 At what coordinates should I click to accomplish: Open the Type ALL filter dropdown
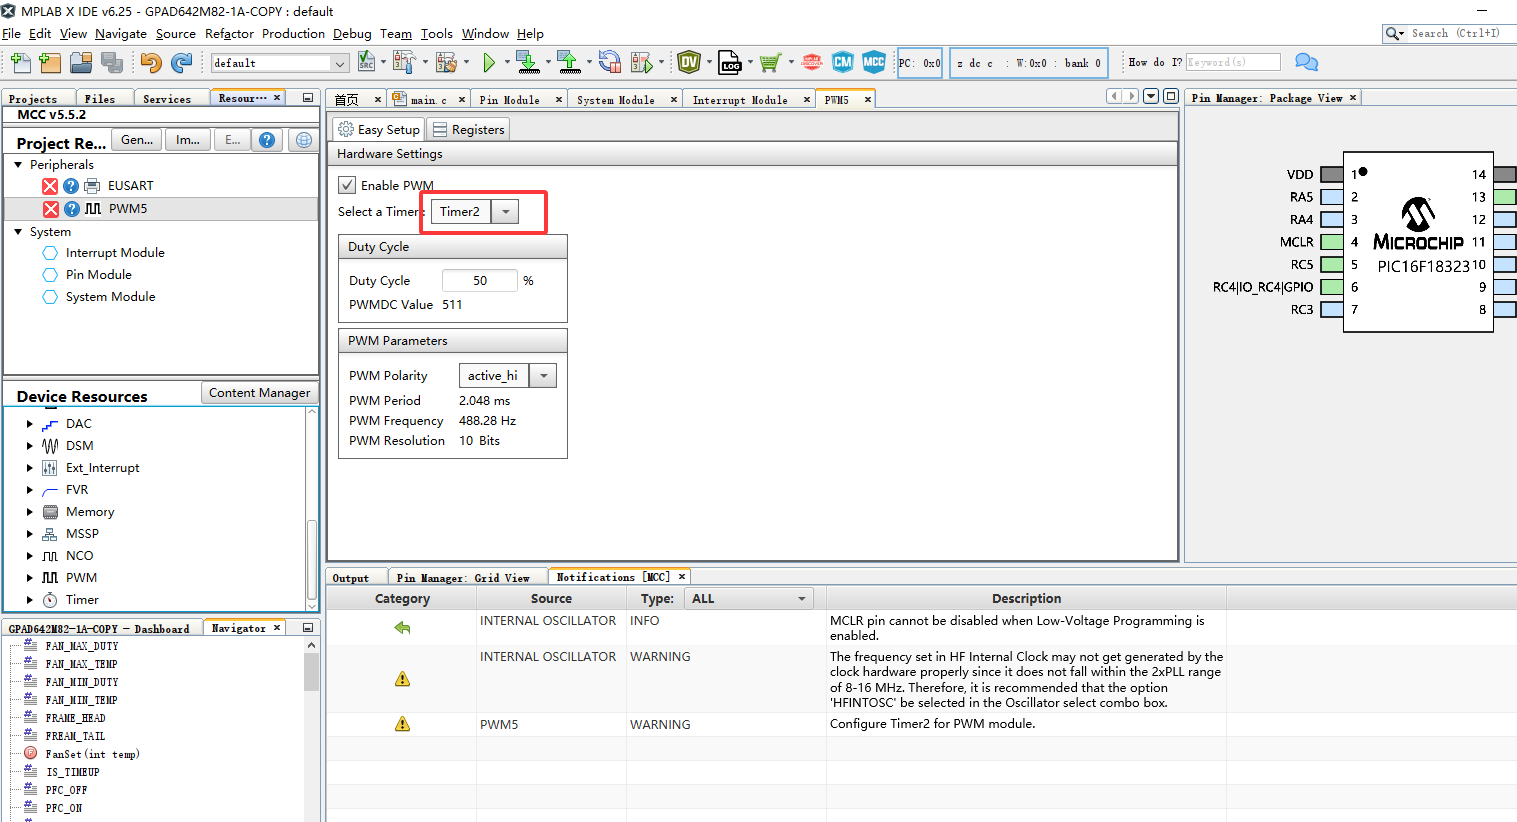pos(748,599)
